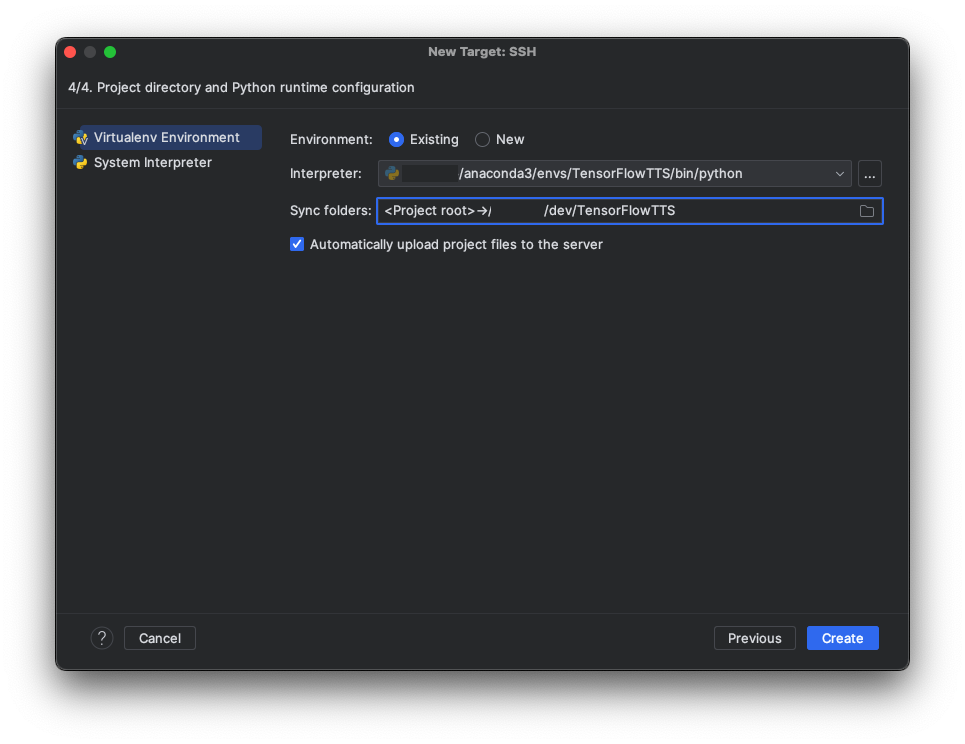Cancel the SSH target setup
The width and height of the screenshot is (965, 744).
point(160,638)
